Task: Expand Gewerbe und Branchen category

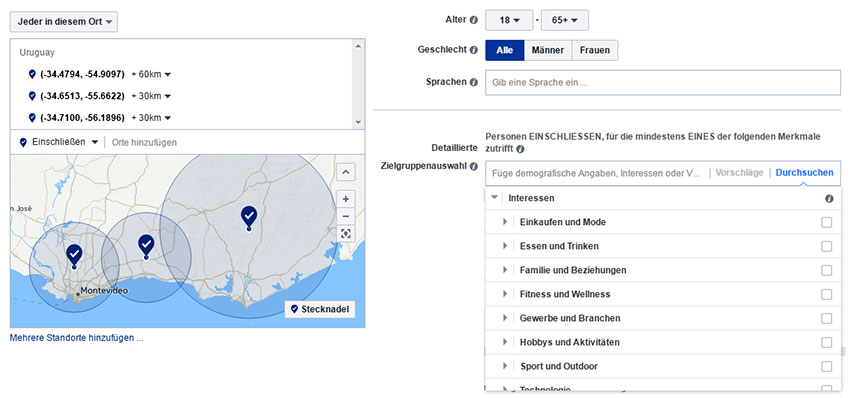Action: click(x=505, y=318)
